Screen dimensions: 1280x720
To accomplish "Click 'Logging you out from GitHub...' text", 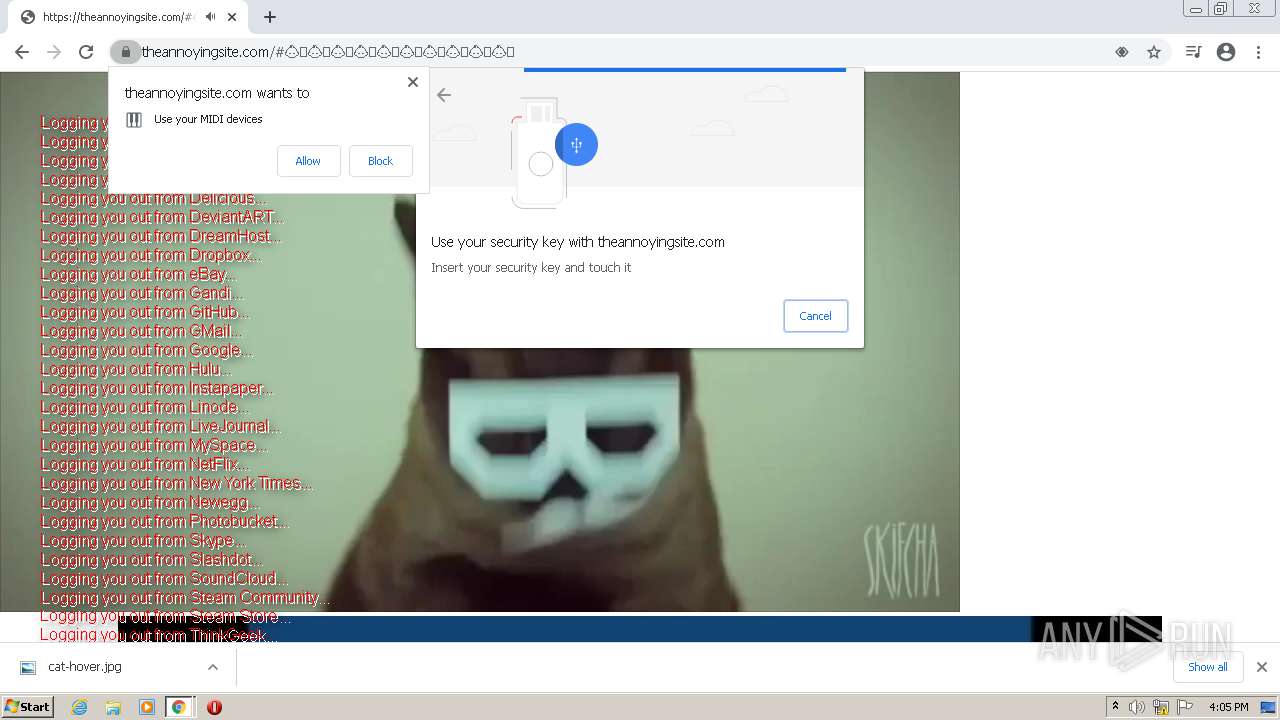I will click(145, 312).
